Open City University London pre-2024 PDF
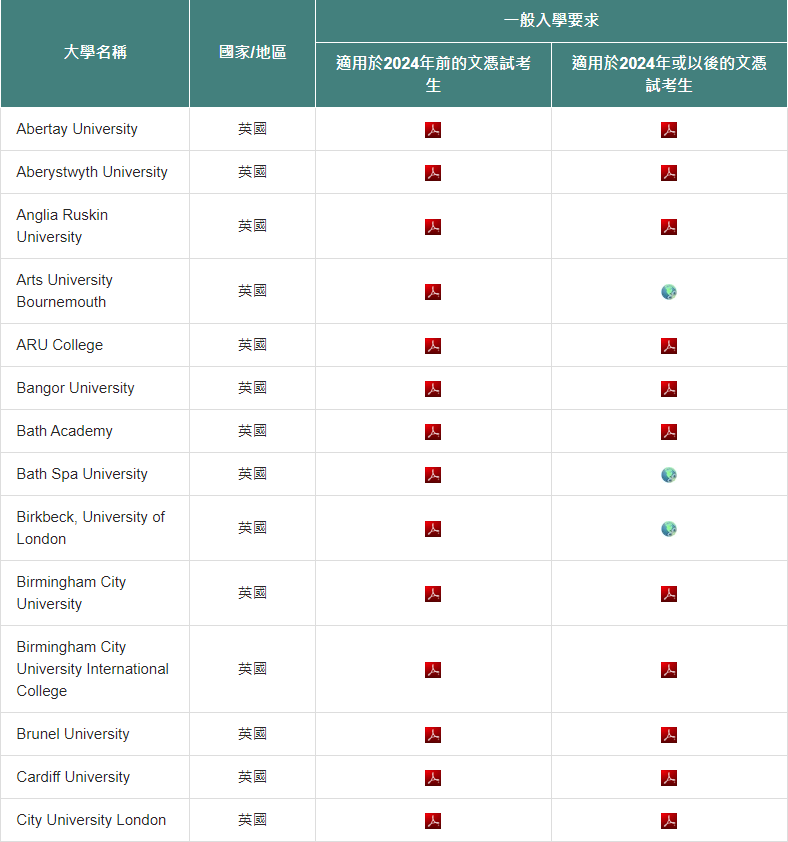The width and height of the screenshot is (788, 842). 433,821
